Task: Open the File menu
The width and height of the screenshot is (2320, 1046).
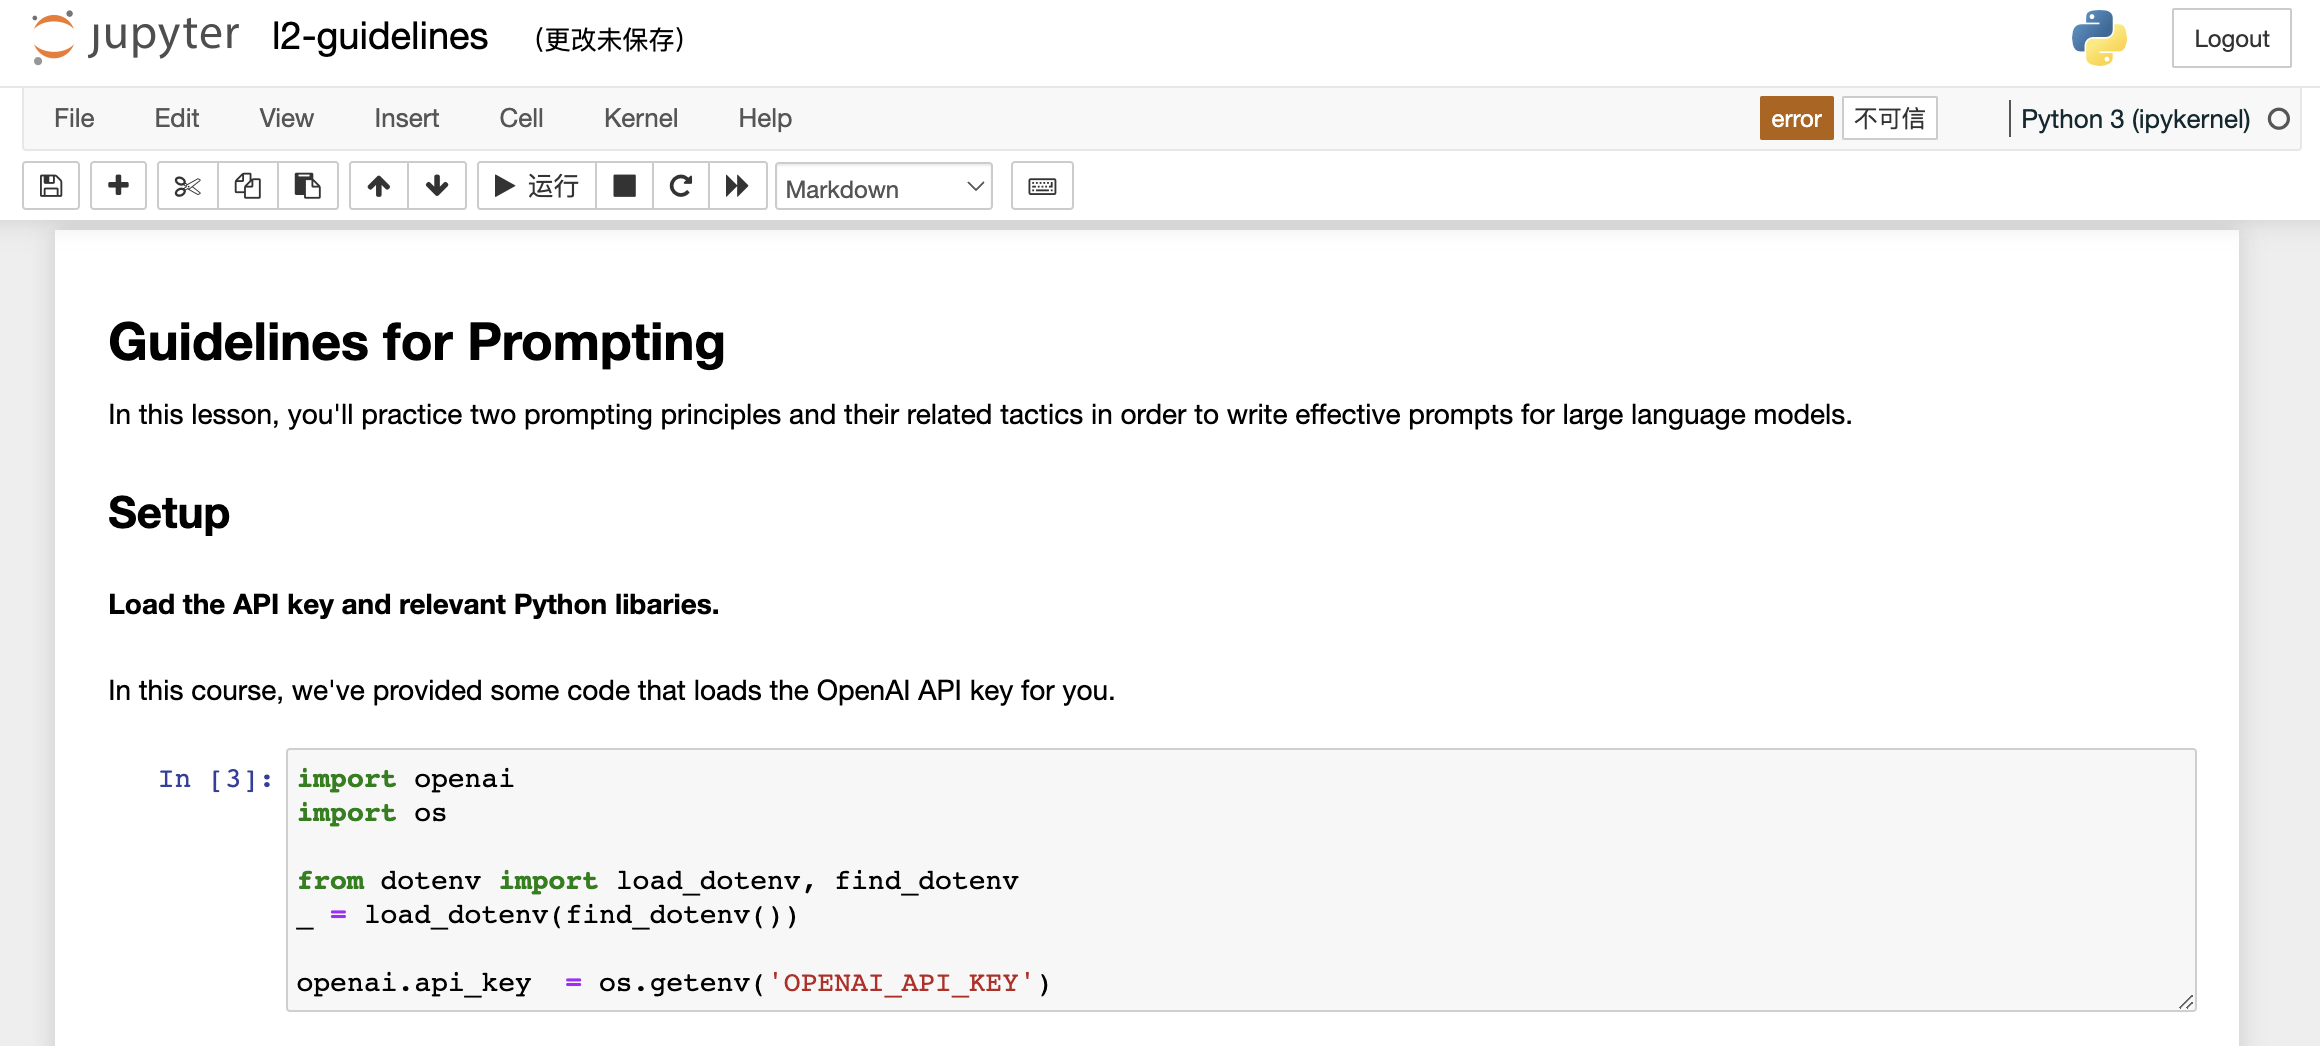Action: [74, 118]
